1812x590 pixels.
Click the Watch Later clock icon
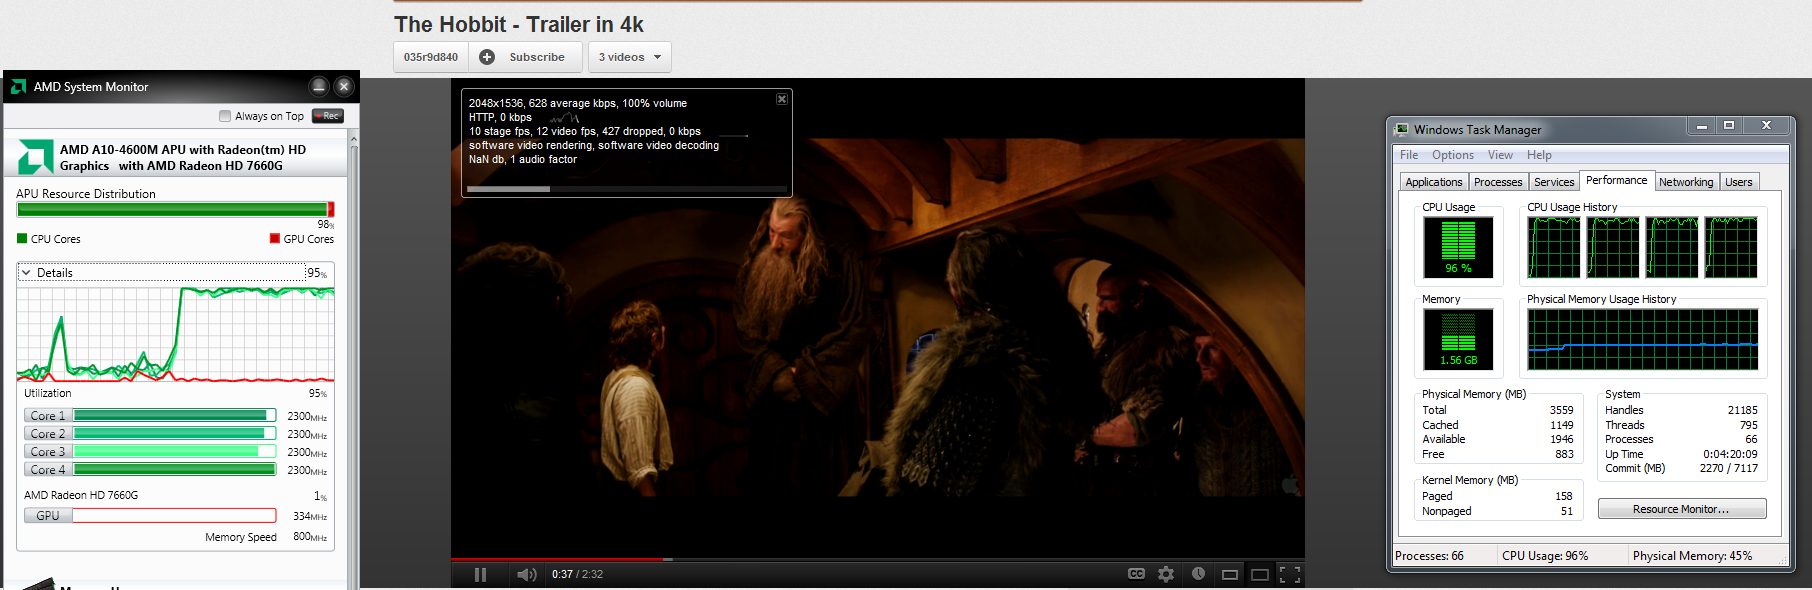pyautogui.click(x=1198, y=574)
